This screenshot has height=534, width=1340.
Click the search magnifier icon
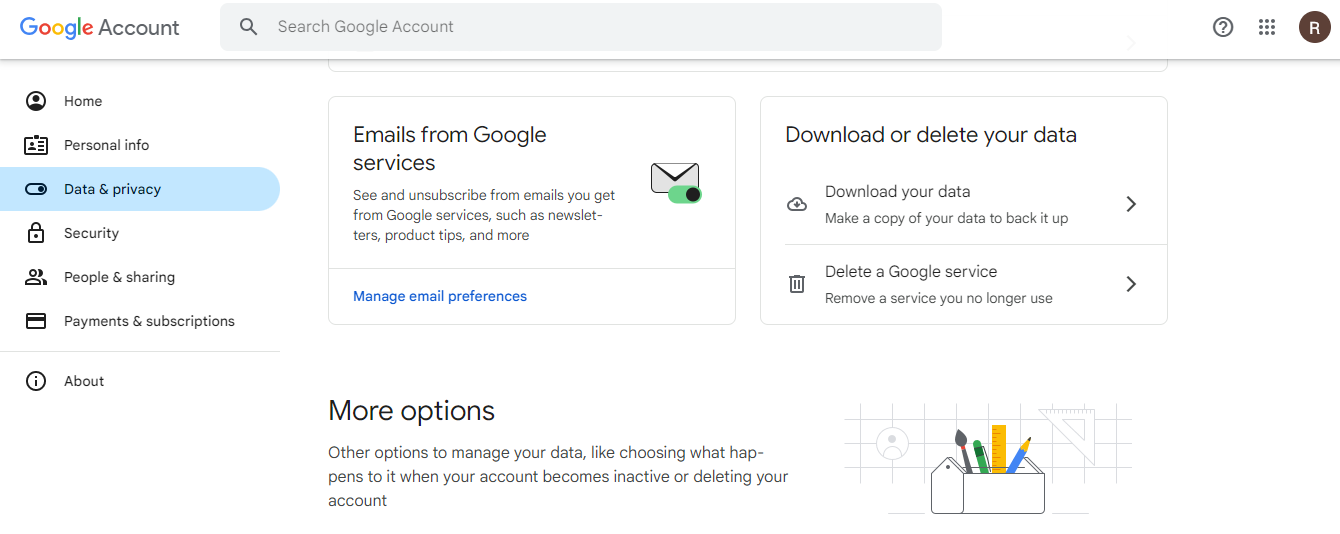(x=249, y=27)
